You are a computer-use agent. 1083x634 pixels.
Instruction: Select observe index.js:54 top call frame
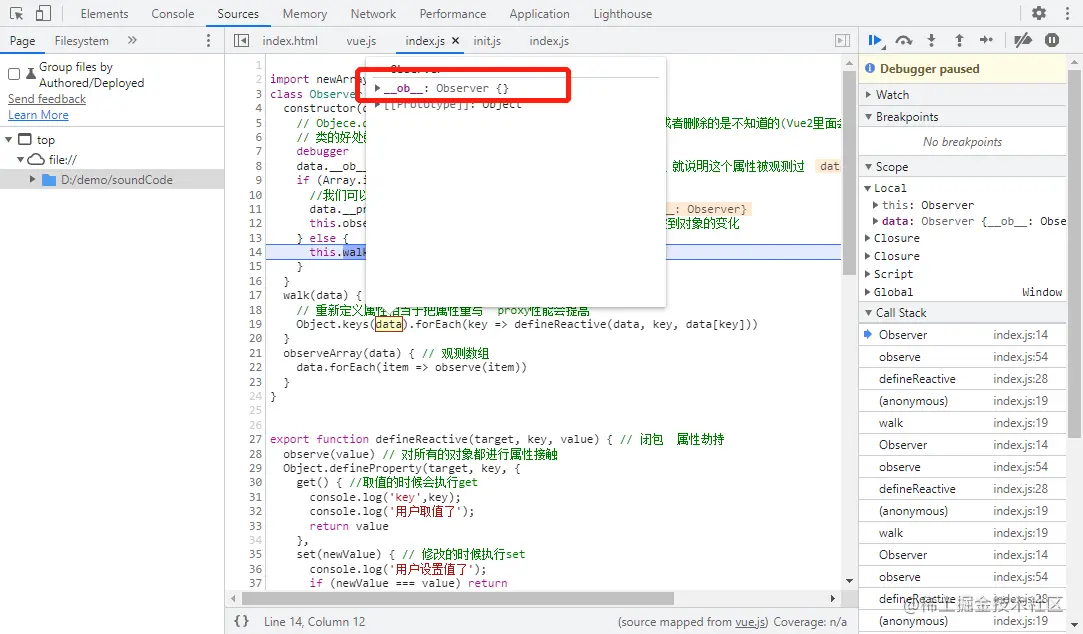pos(963,357)
